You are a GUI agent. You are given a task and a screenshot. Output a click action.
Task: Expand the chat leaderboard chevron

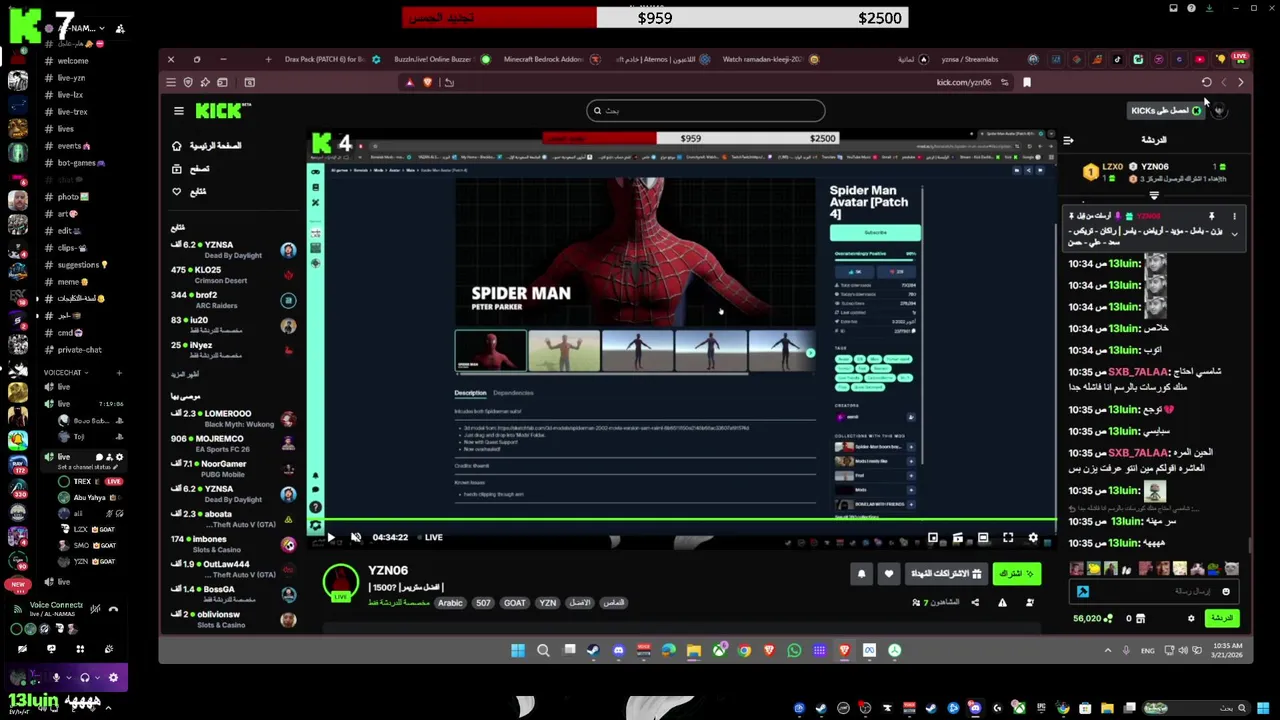(x=1154, y=196)
